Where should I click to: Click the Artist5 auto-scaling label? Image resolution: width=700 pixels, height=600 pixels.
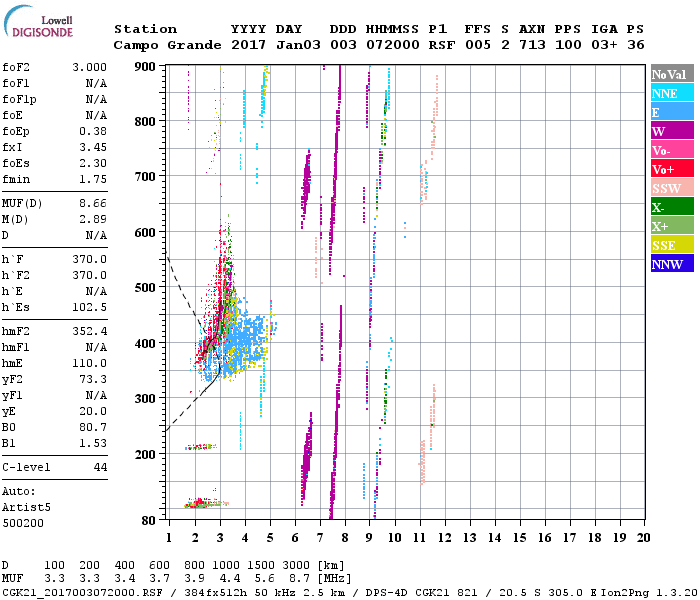[26, 508]
